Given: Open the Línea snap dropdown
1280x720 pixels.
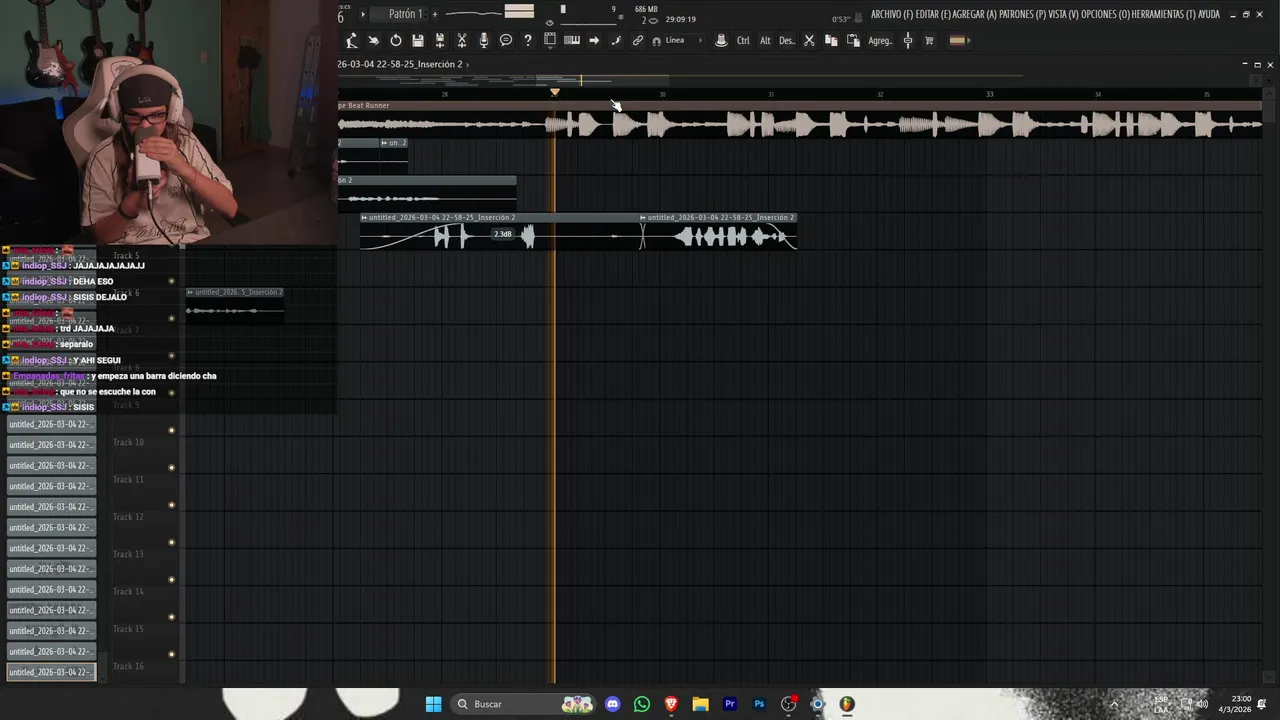Looking at the screenshot, I should pos(675,41).
